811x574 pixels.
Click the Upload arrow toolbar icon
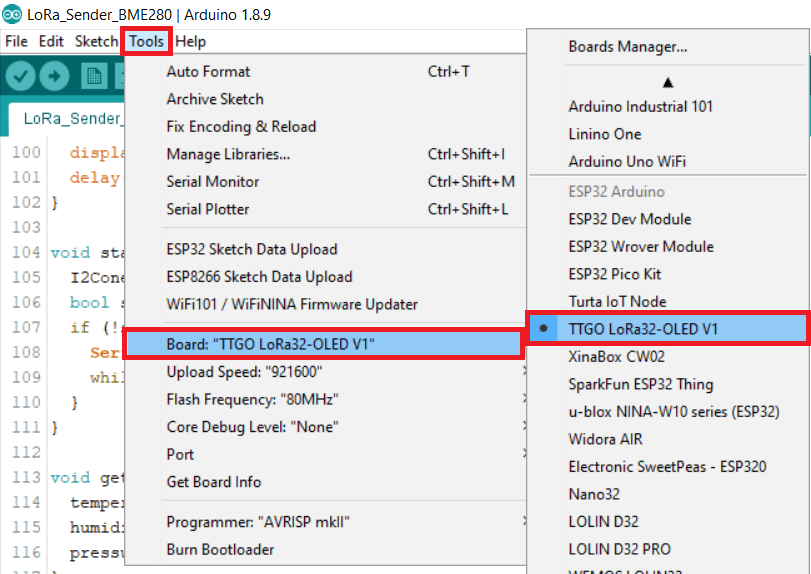tap(54, 76)
